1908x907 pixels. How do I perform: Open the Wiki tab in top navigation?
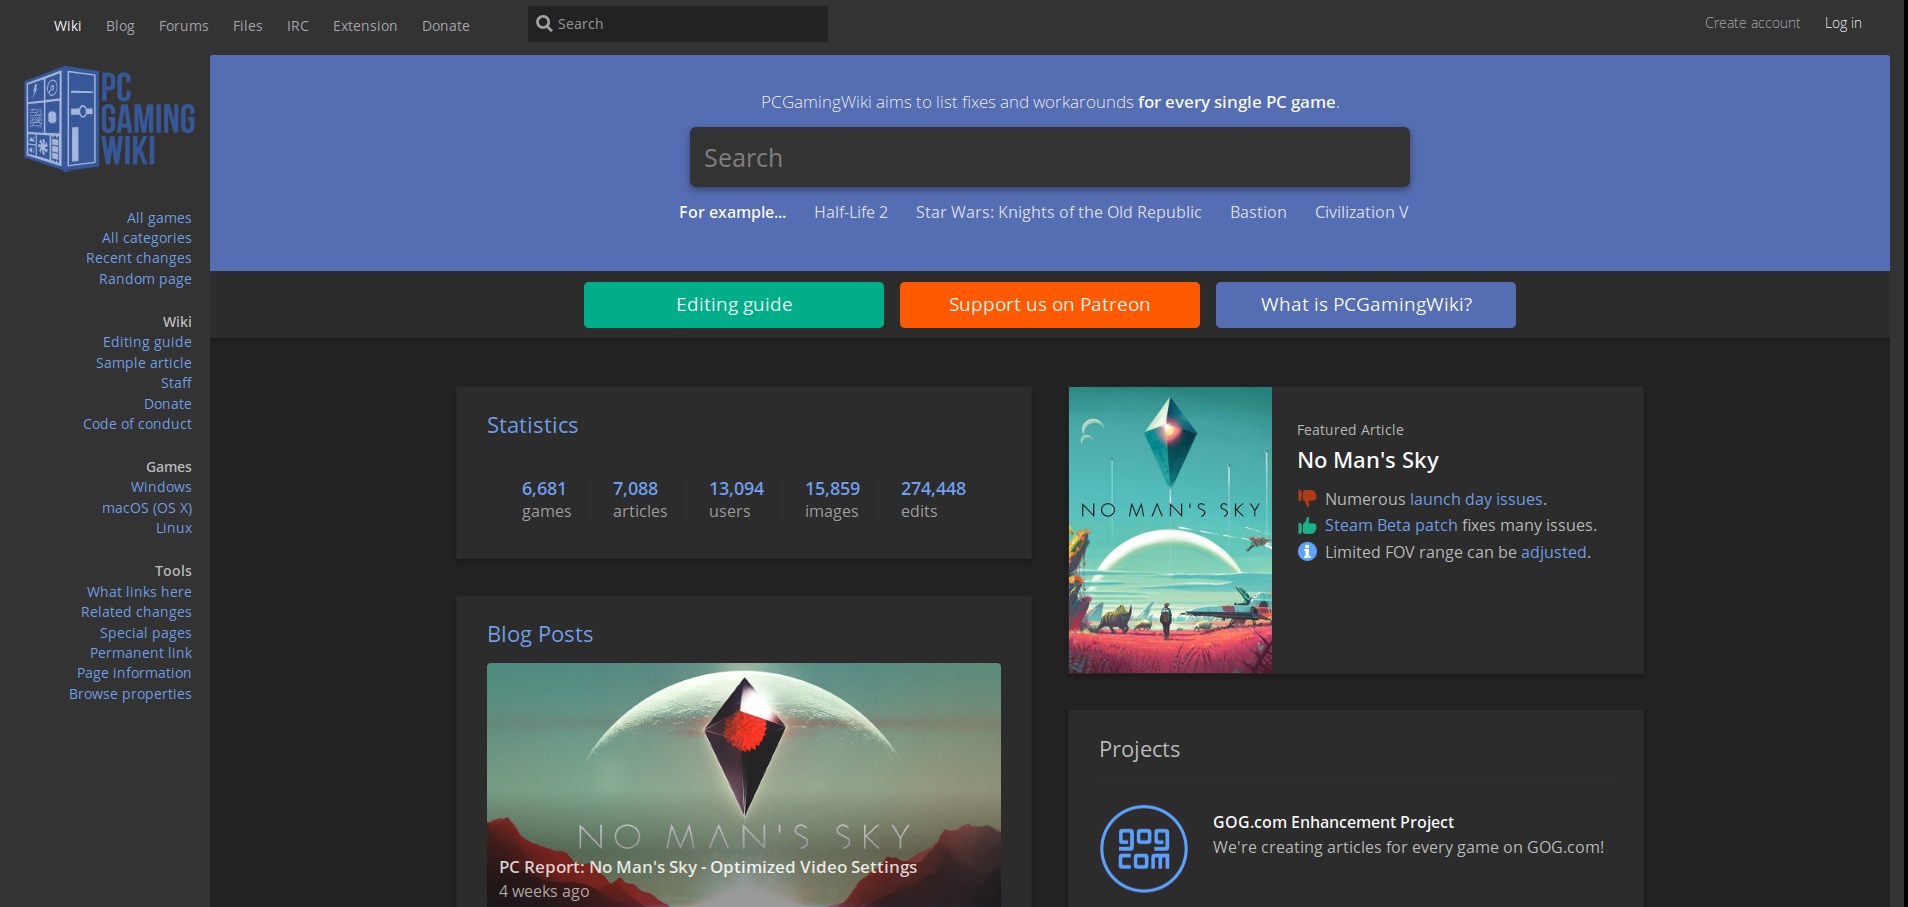(68, 26)
